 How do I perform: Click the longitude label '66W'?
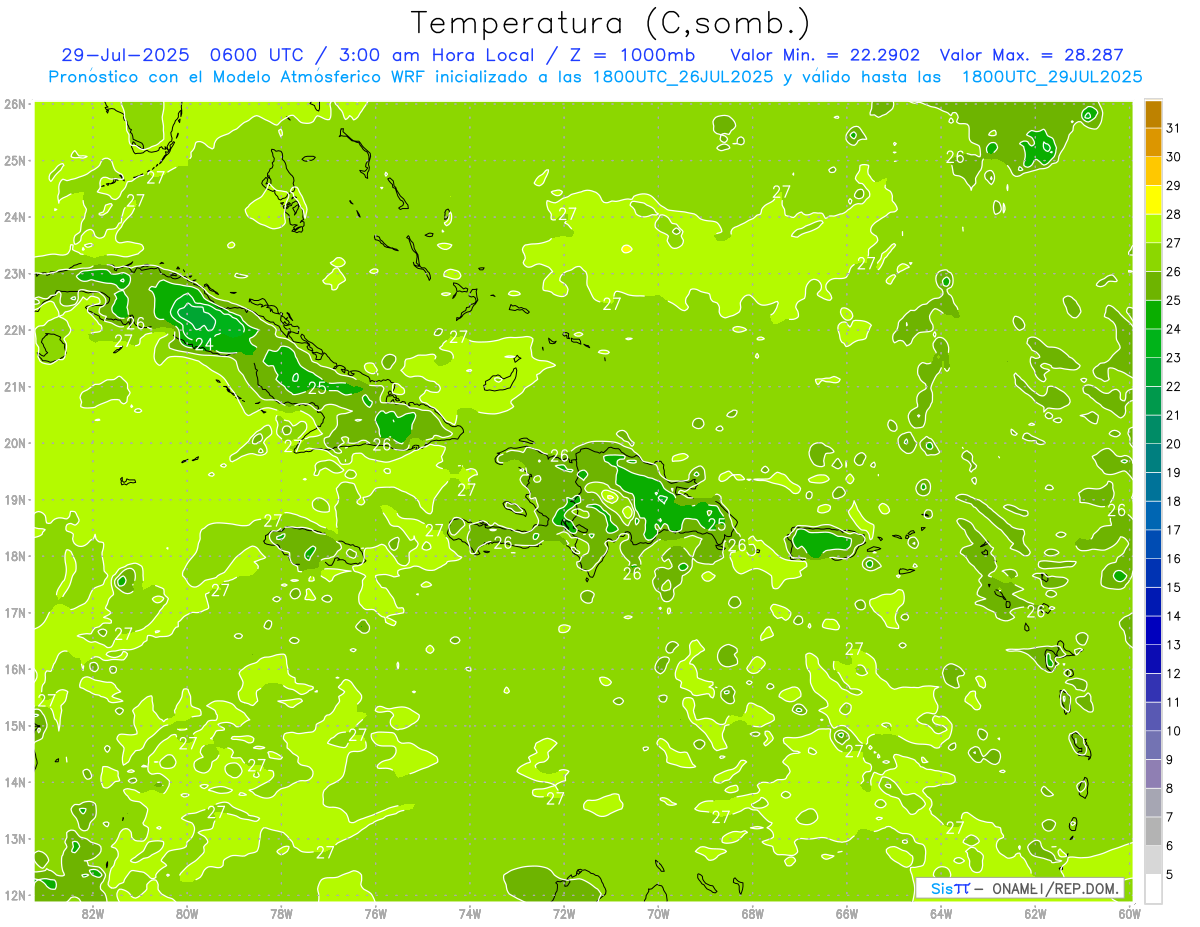tap(847, 913)
